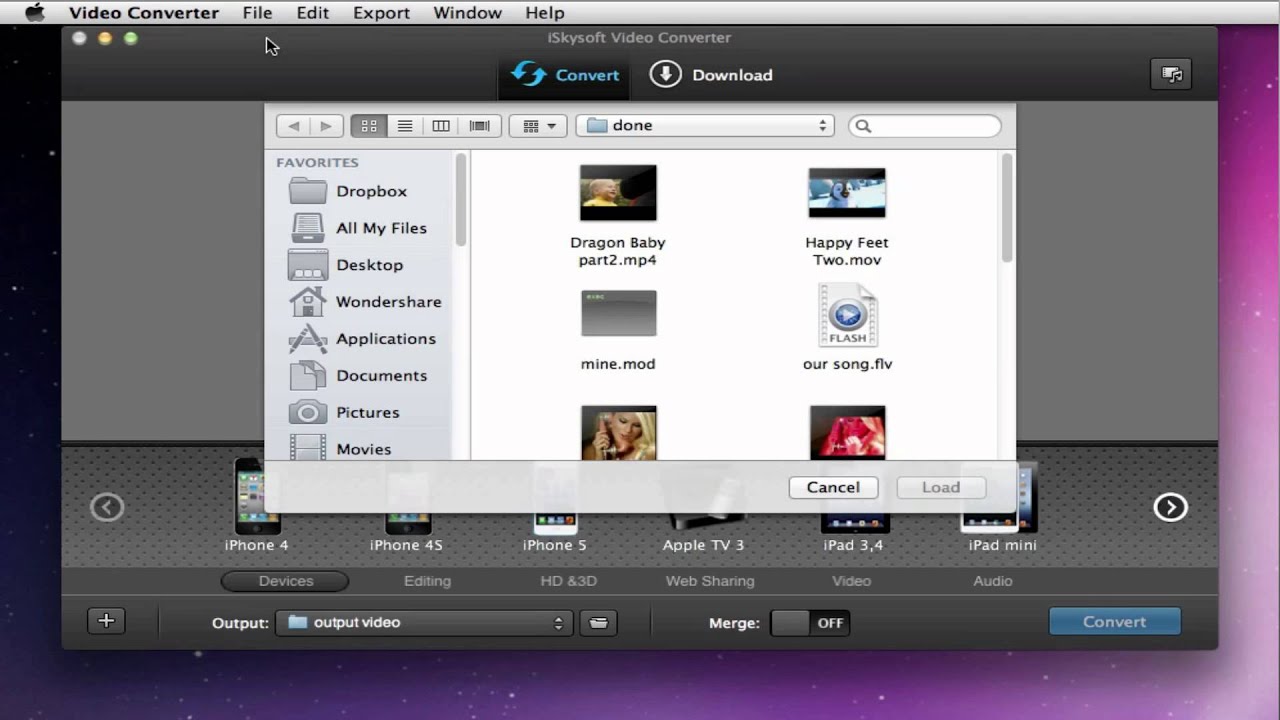Open the Window menu
Screen dimensions: 1280x720
click(467, 13)
